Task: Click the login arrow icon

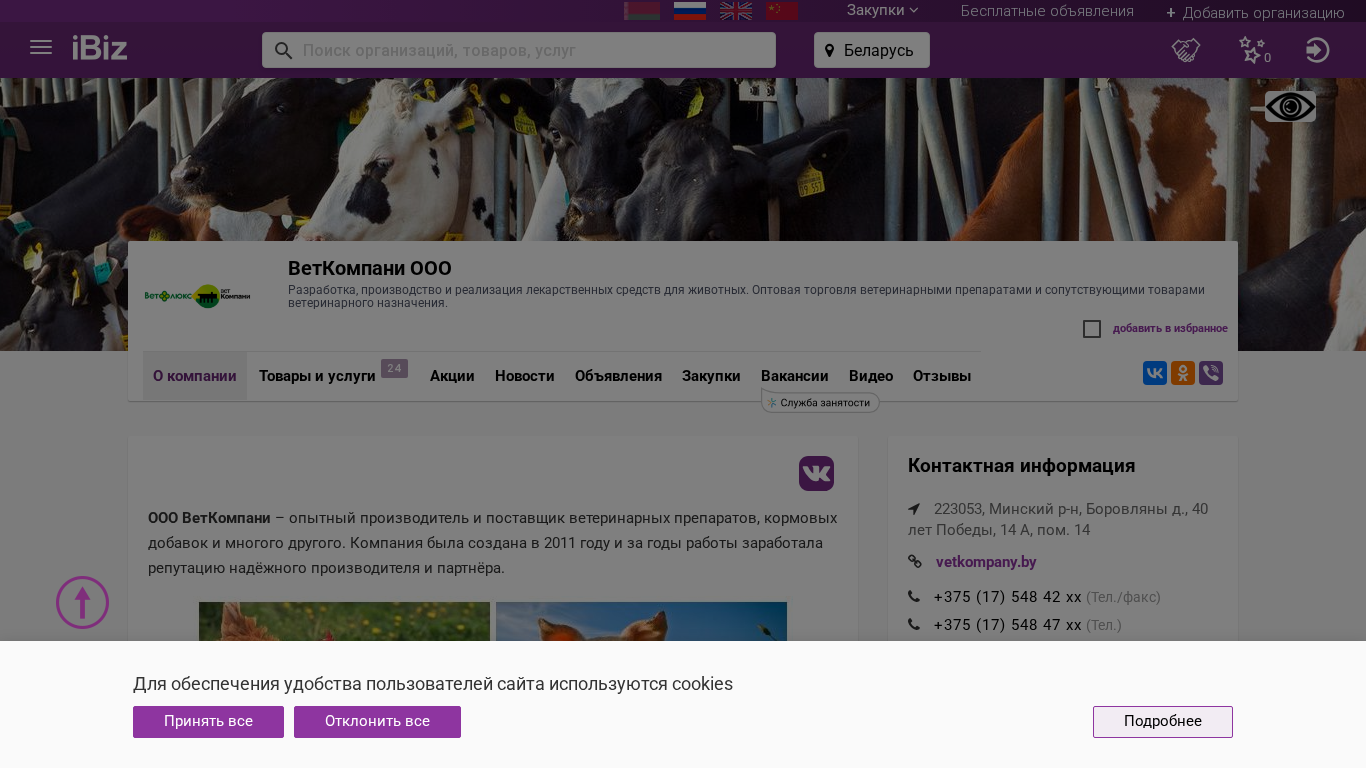Action: pos(1317,50)
